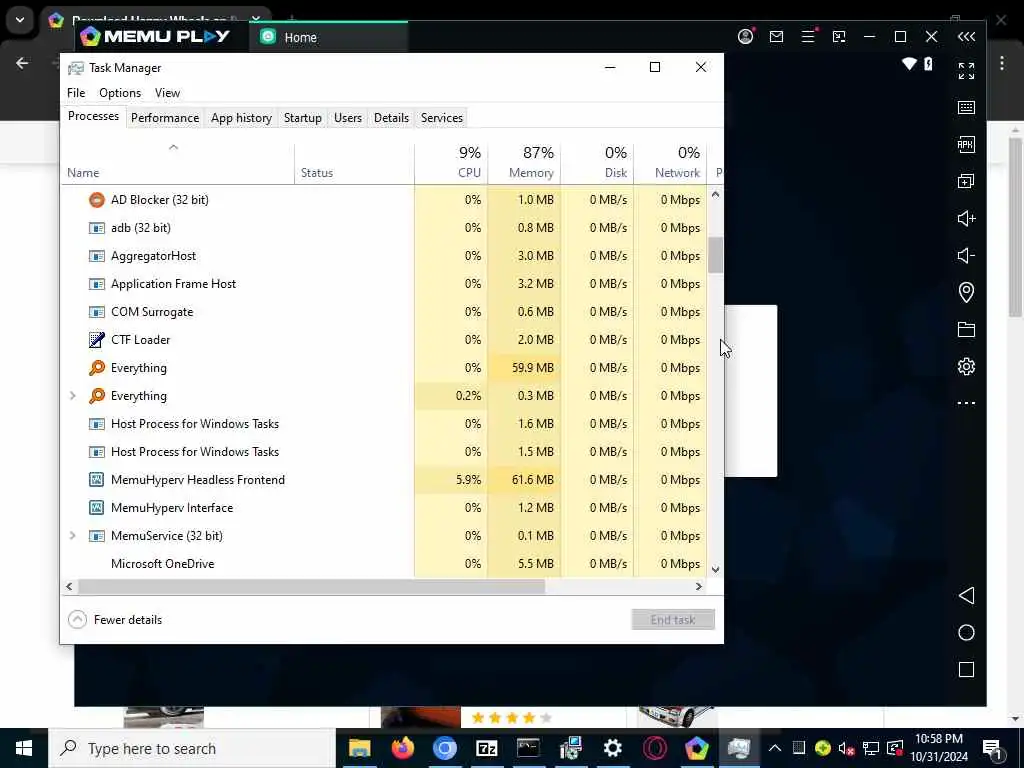This screenshot has height=768, width=1024.
Task: Open MEmu hamburger menu icon
Action: [808, 37]
